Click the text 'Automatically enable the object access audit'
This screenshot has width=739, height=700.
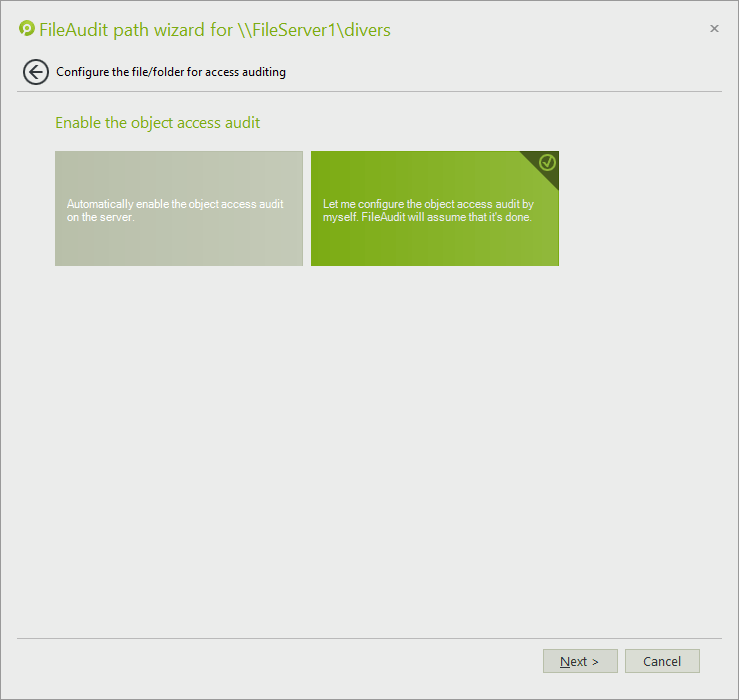[x=175, y=204]
